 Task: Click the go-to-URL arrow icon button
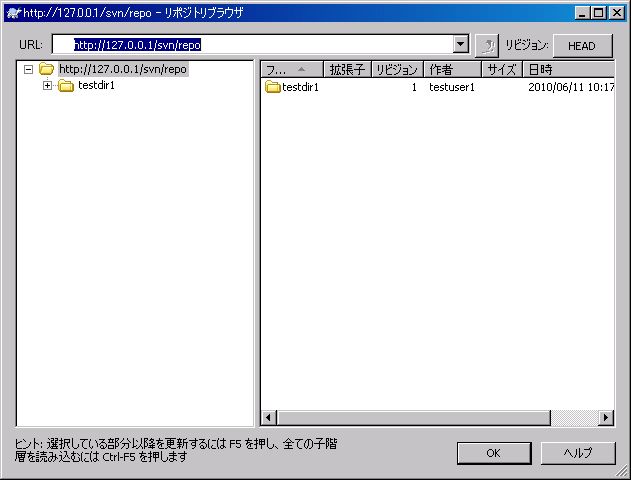click(487, 45)
